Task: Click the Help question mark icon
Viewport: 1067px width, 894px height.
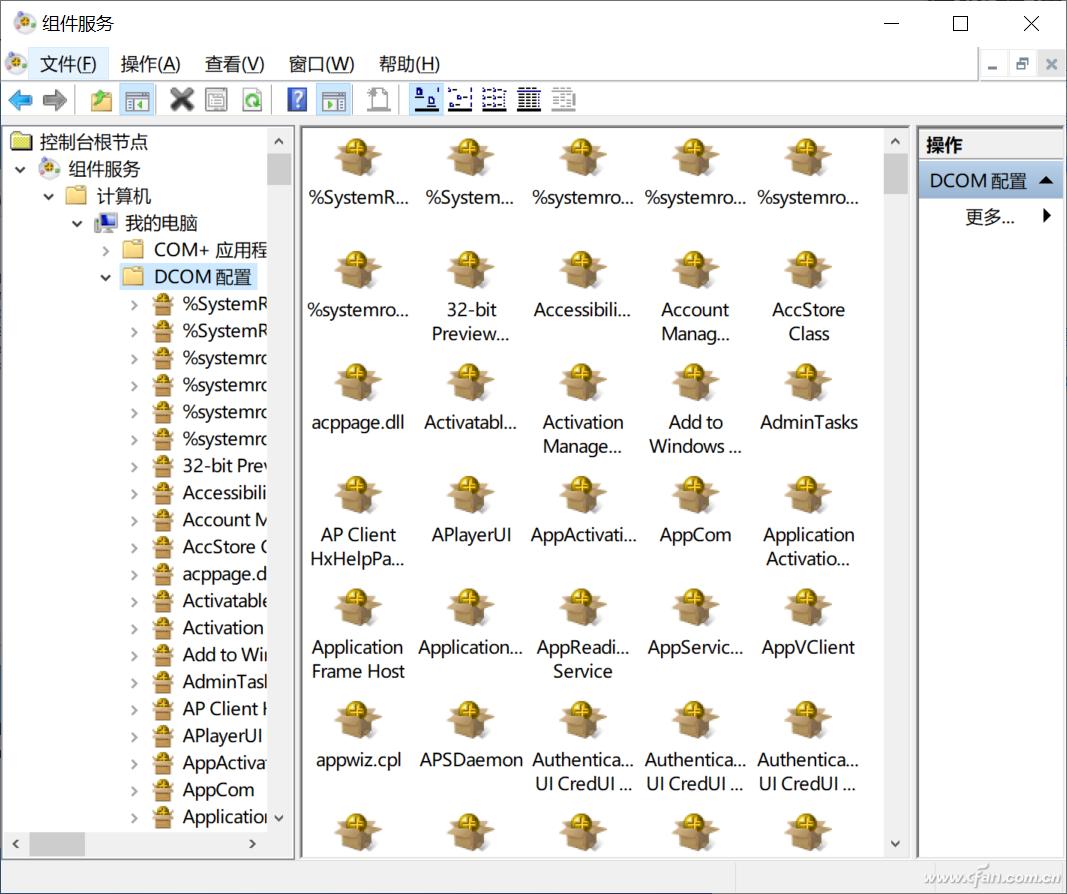Action: click(x=295, y=99)
